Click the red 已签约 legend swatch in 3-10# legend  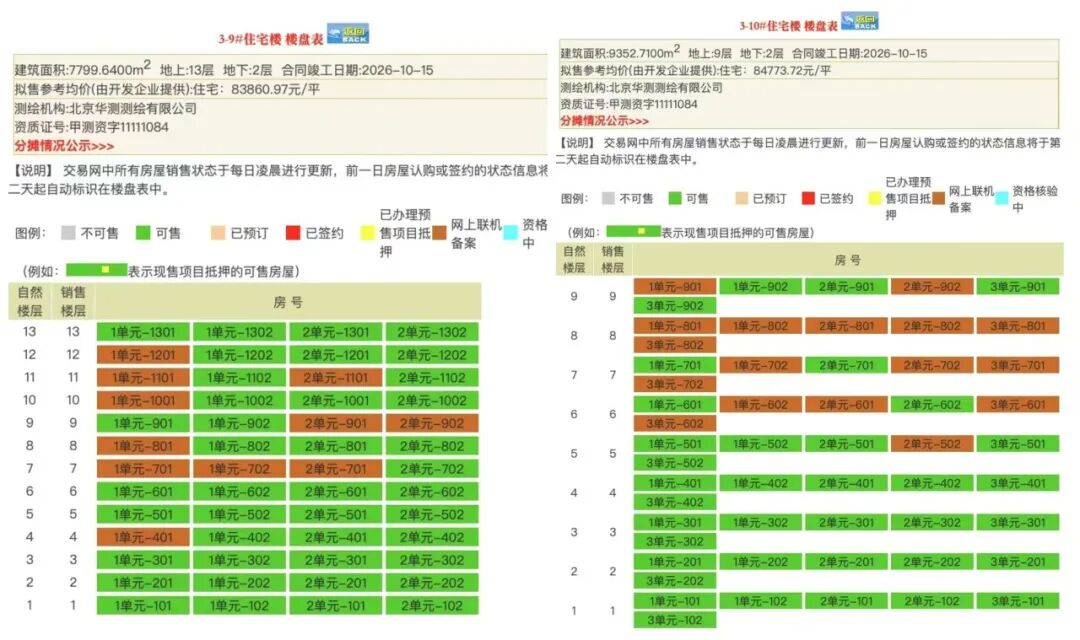(808, 198)
